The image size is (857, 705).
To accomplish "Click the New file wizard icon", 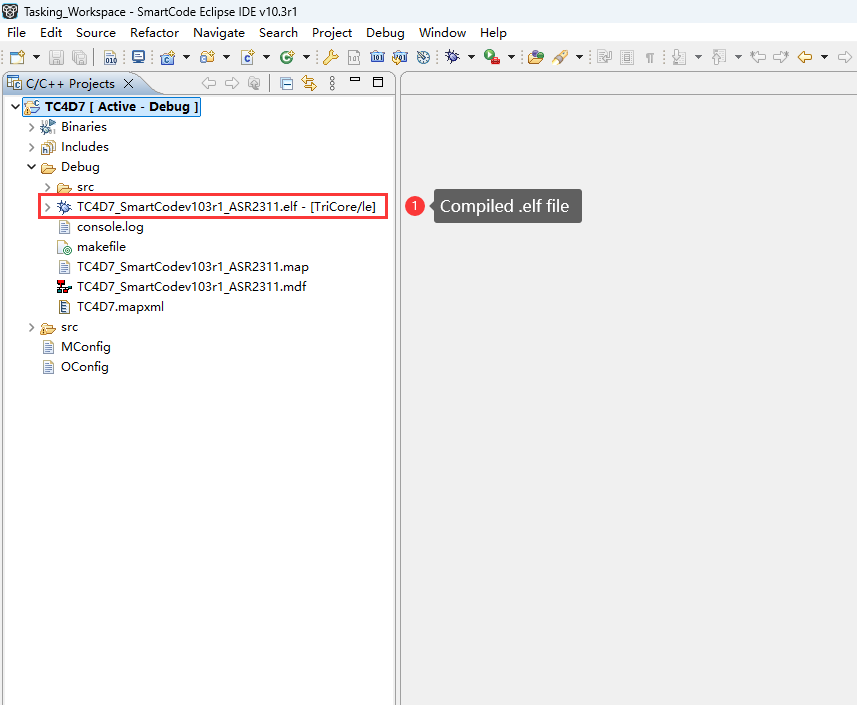I will (x=18, y=58).
